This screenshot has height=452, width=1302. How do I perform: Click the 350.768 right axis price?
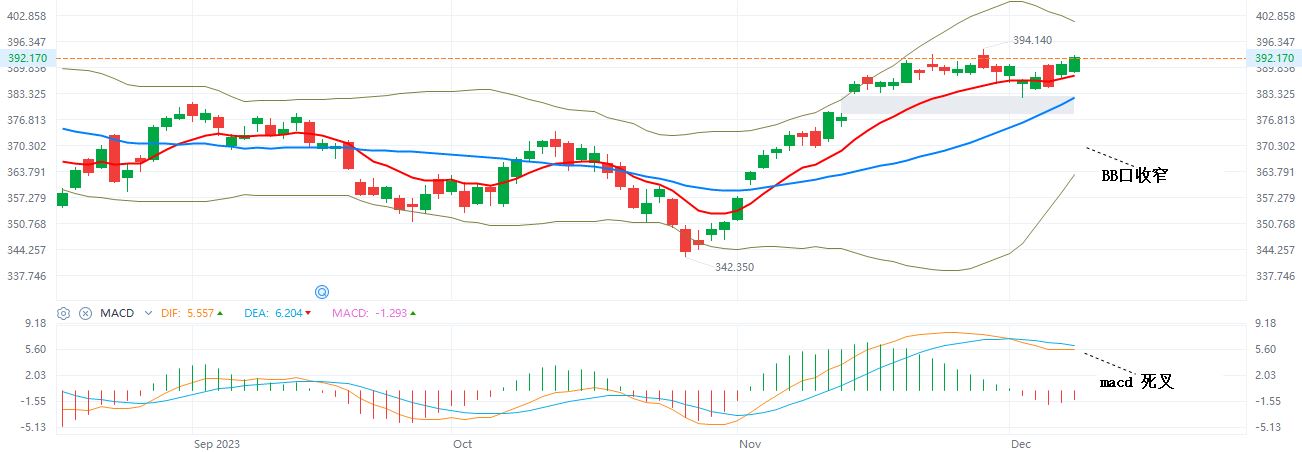click(x=1274, y=224)
